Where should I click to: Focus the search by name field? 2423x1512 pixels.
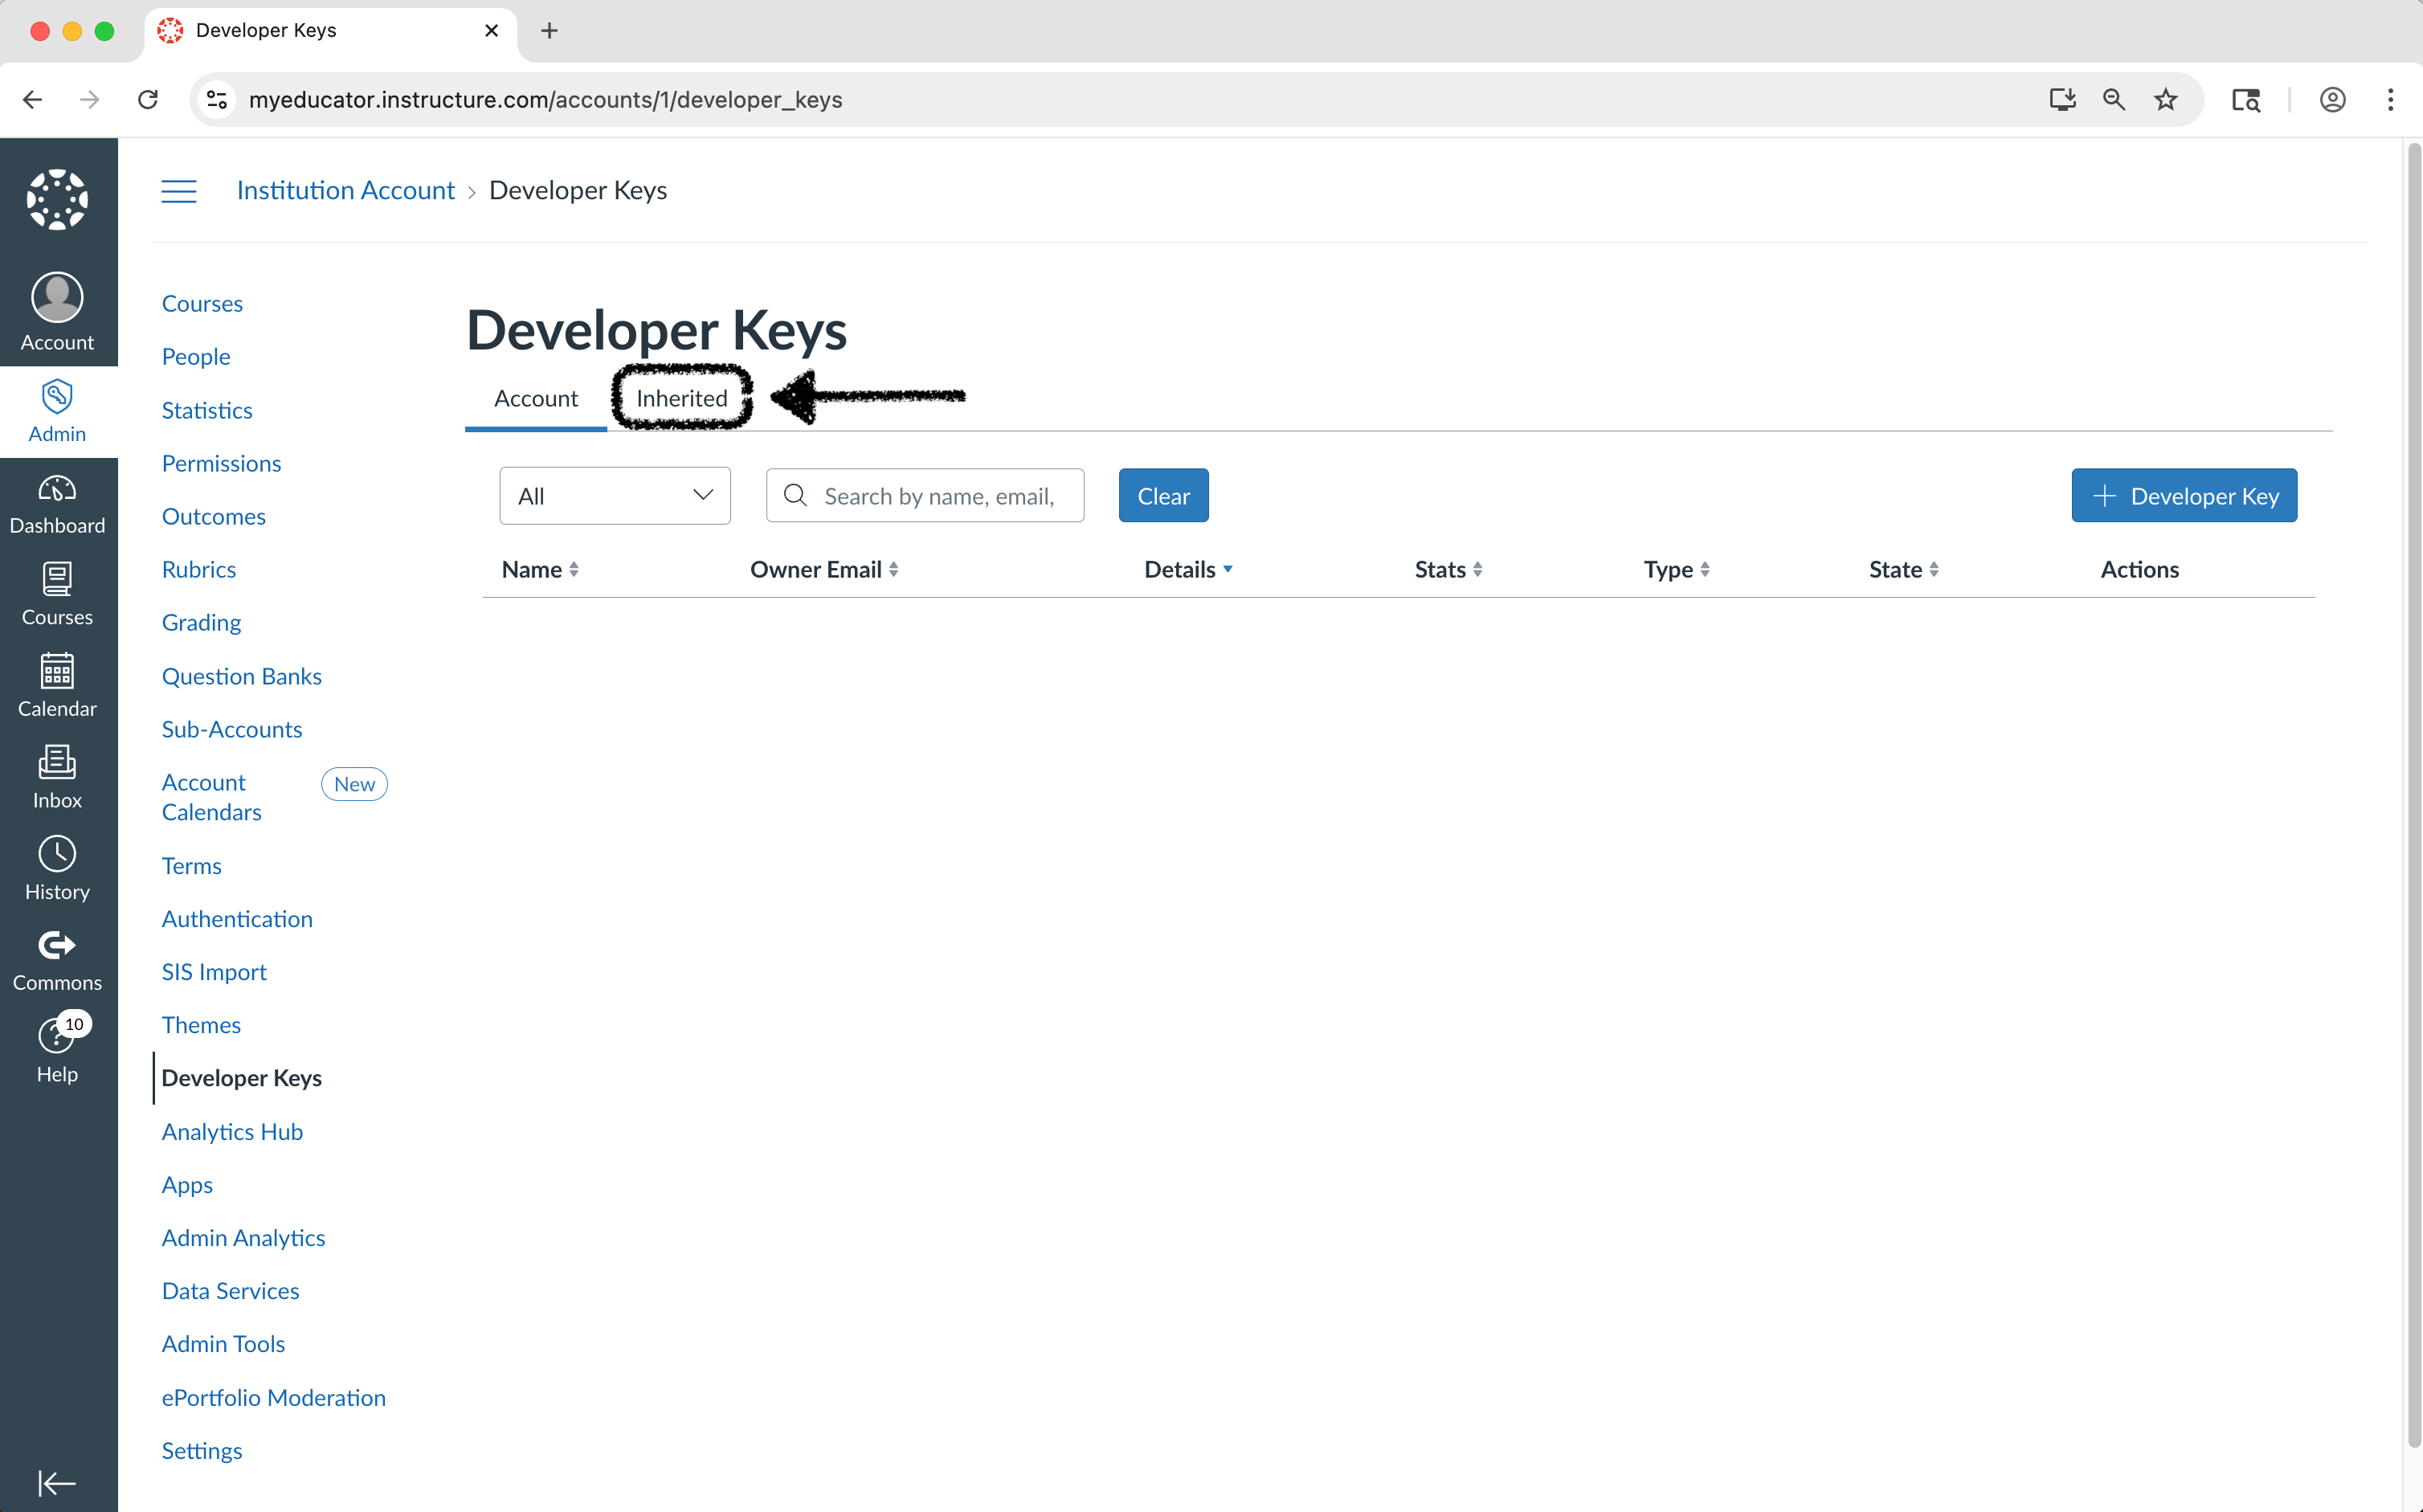pos(925,496)
